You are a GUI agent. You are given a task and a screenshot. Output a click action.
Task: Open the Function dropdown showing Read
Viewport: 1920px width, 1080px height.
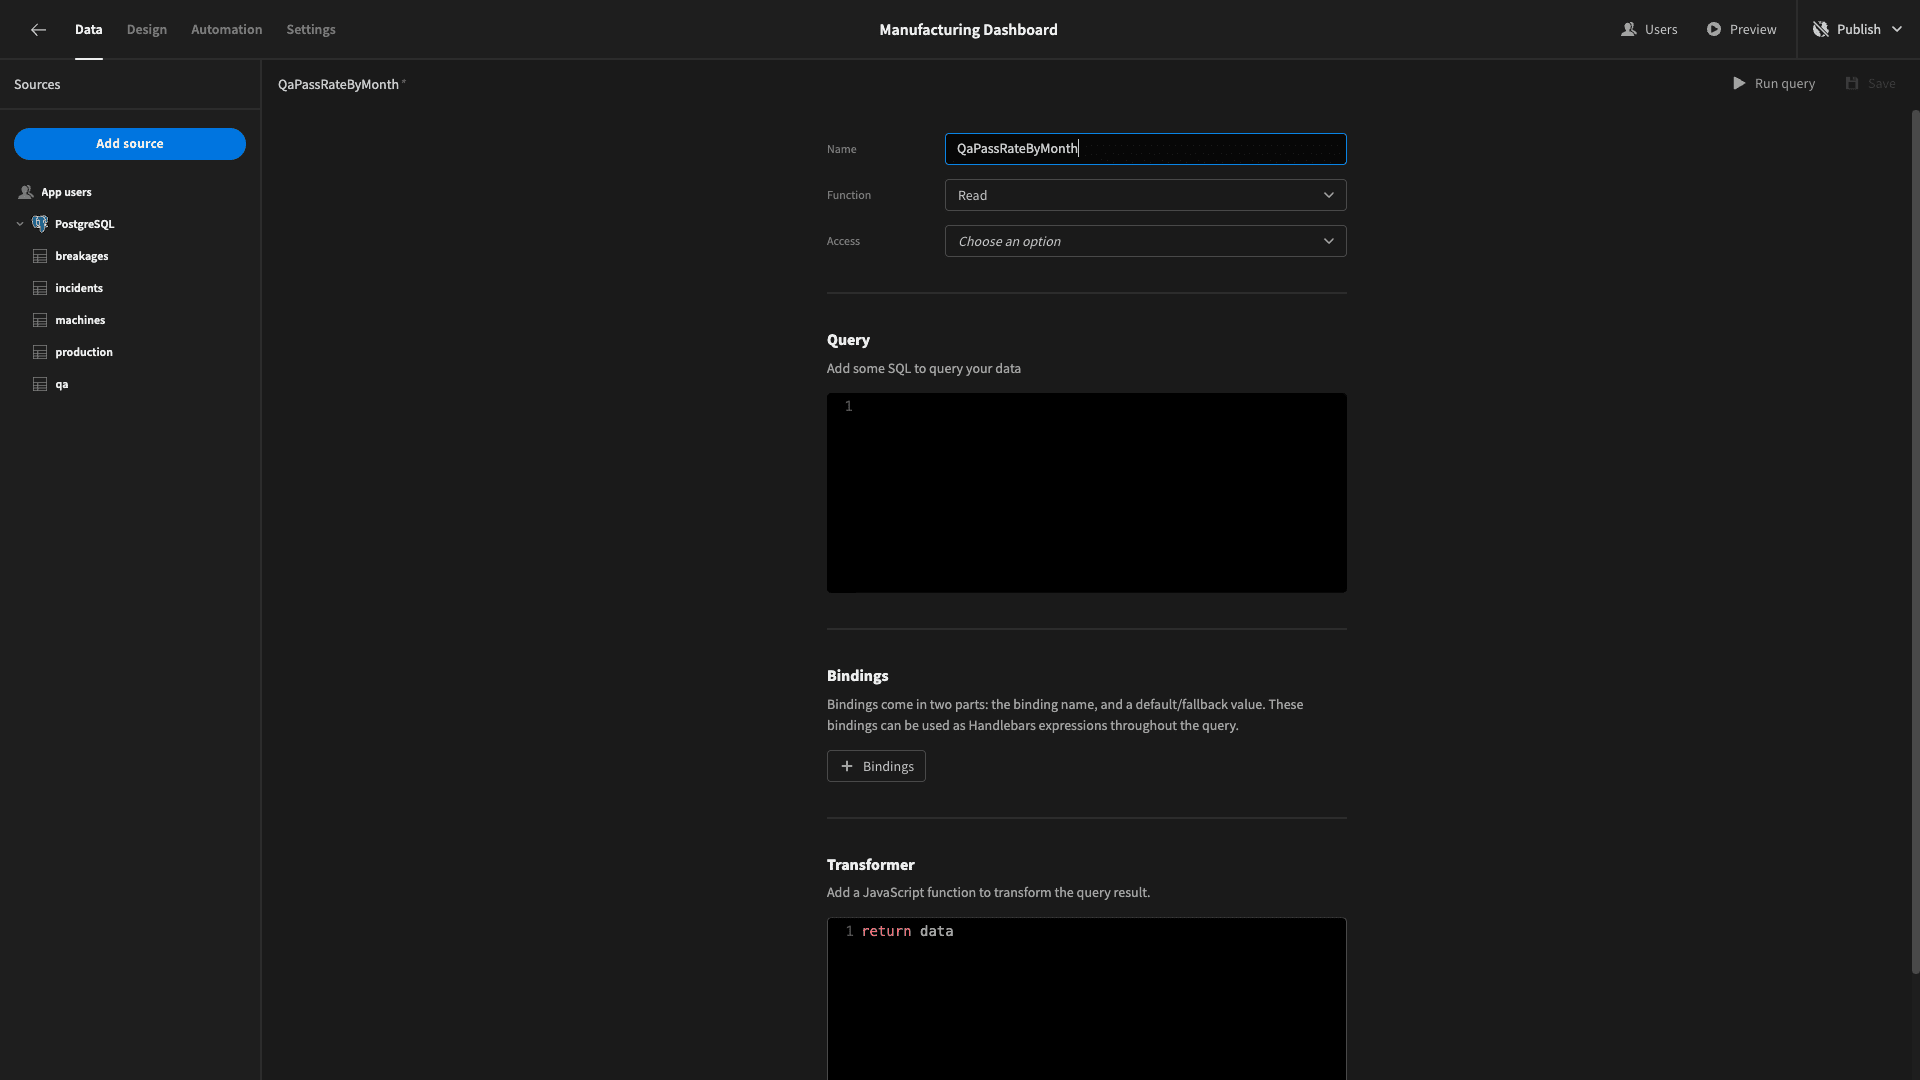(1145, 195)
